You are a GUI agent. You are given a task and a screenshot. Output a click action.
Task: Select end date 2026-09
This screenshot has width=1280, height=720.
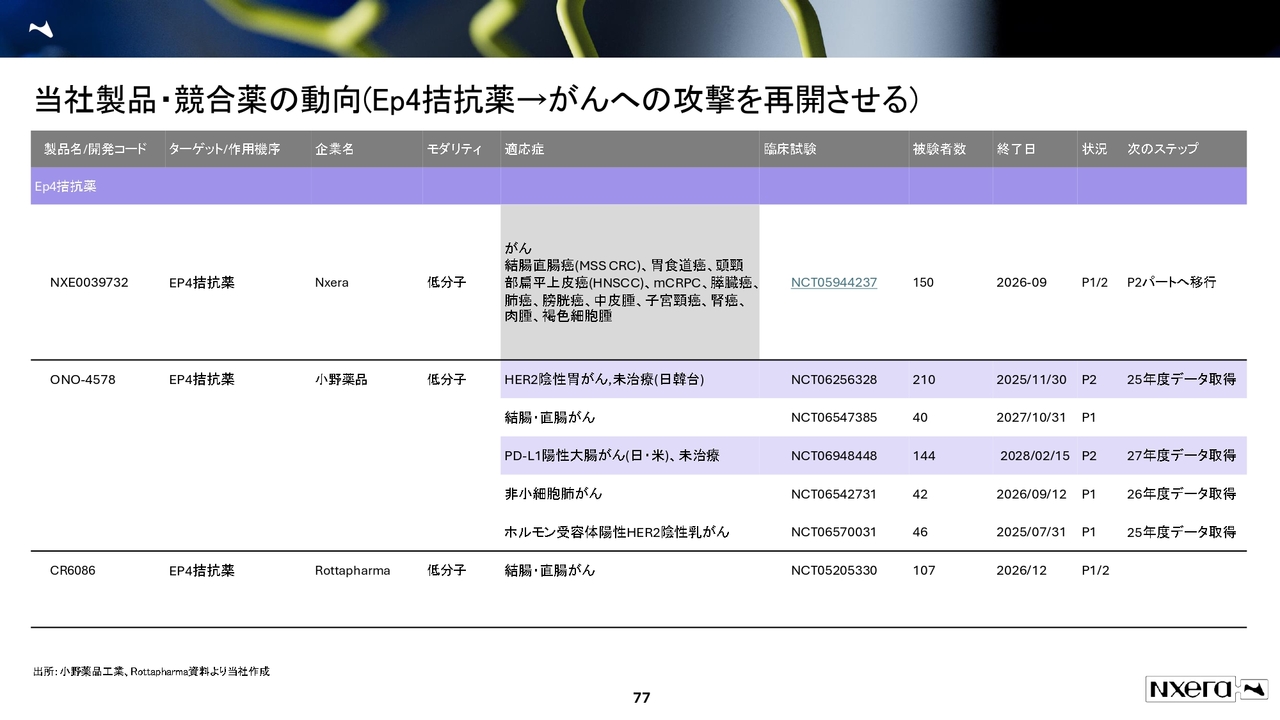1021,282
